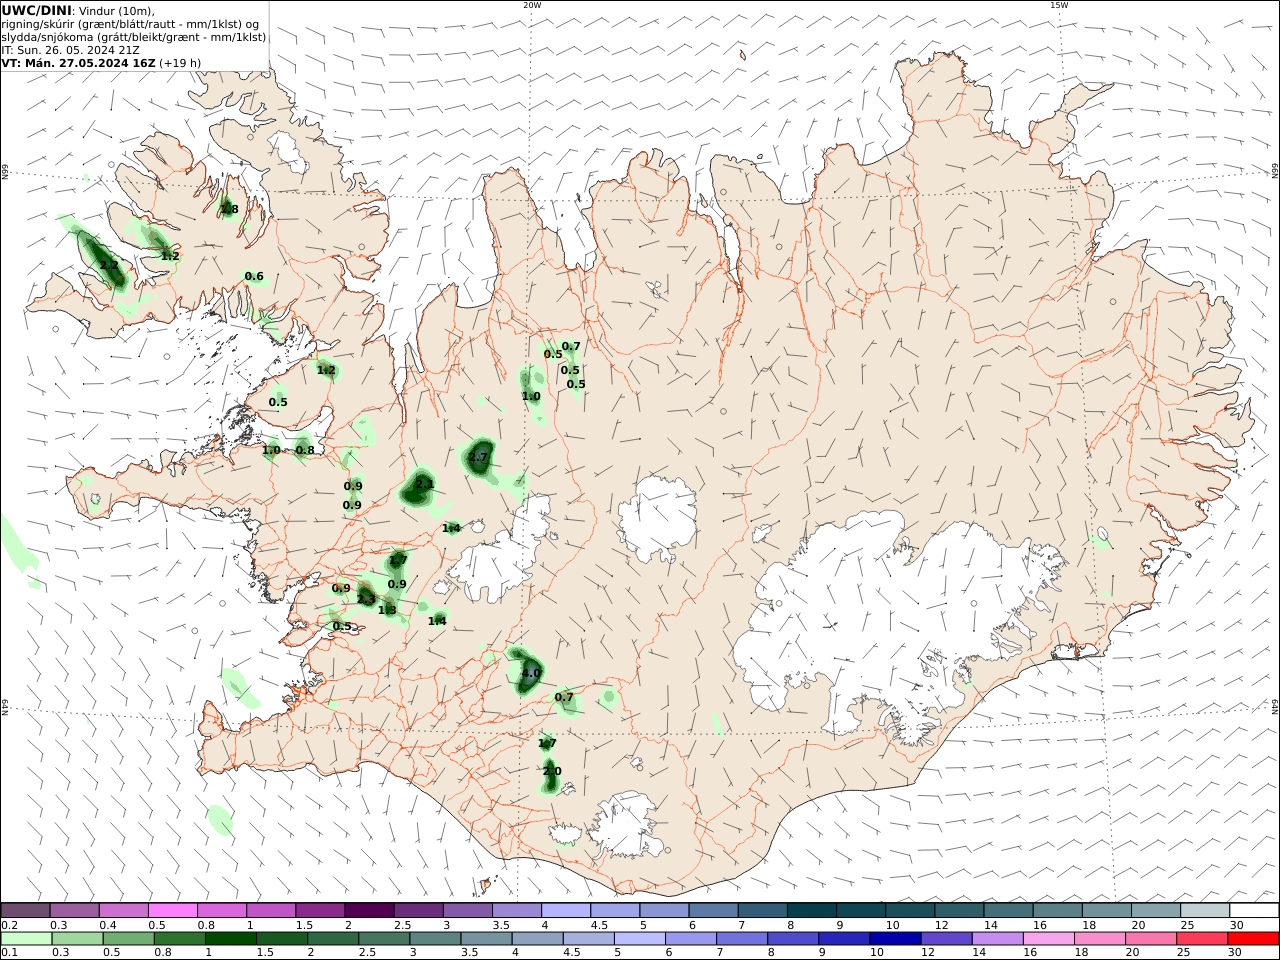Click the 2.2 precipitation value in the Westfjords
The width and height of the screenshot is (1280, 960).
109,265
